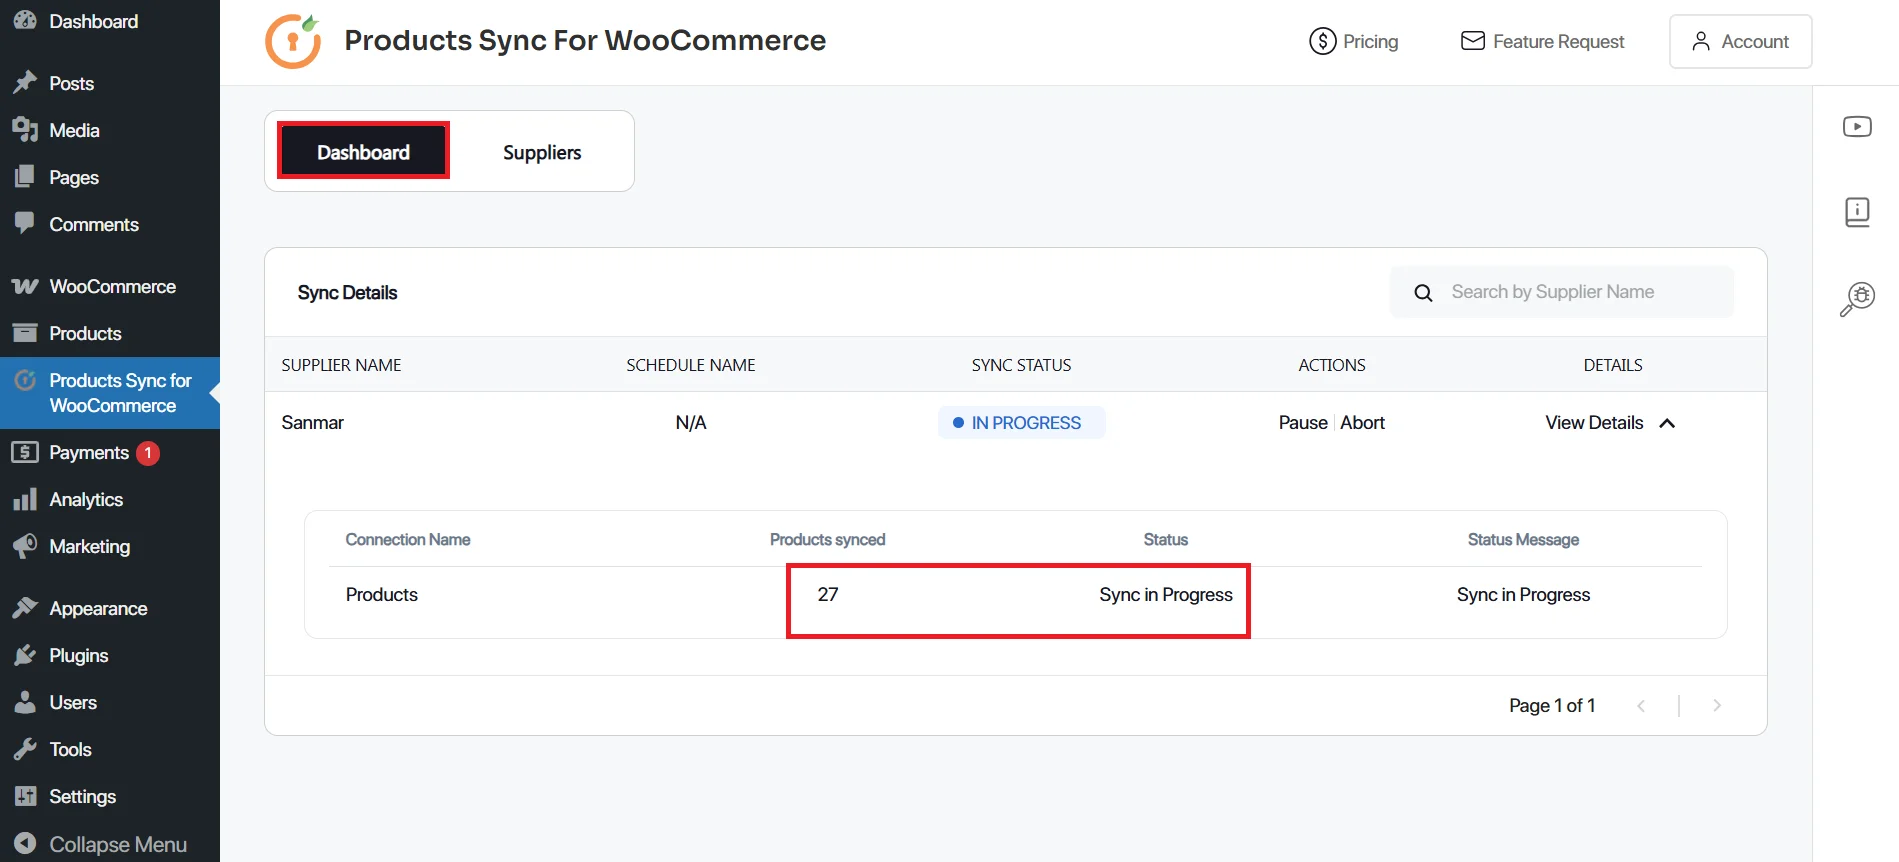Click the Dashboard gauge icon in sidebar
Viewport: 1899px width, 862px height.
coord(25,20)
